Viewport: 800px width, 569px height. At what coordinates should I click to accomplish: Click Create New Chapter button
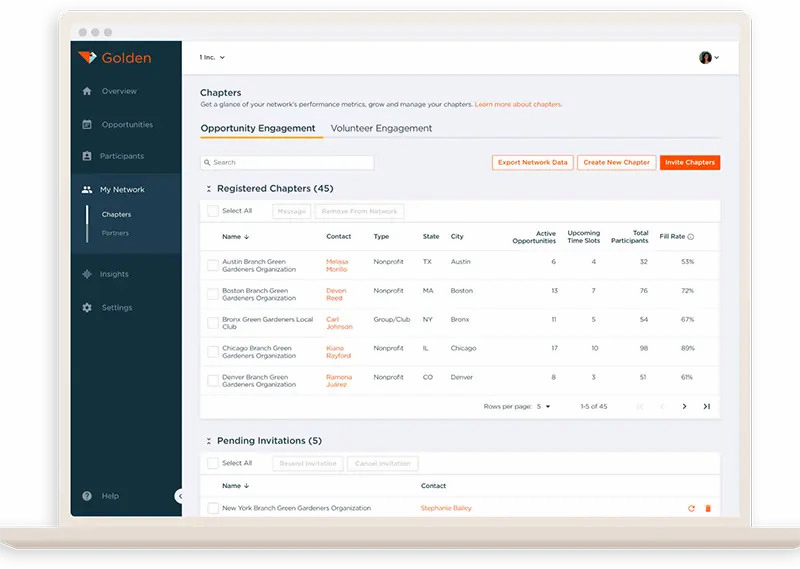point(616,162)
